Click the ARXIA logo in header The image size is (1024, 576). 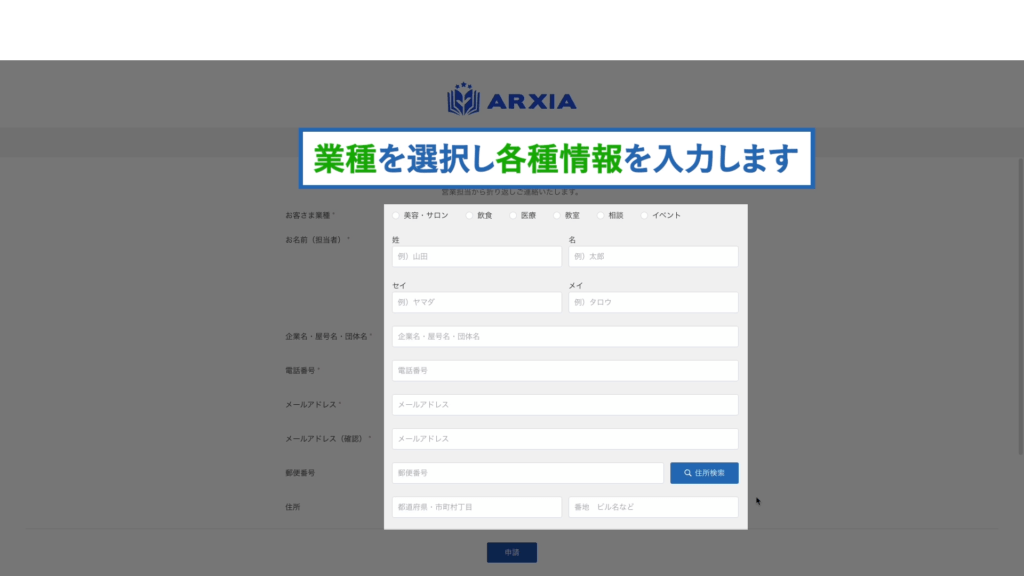[512, 99]
